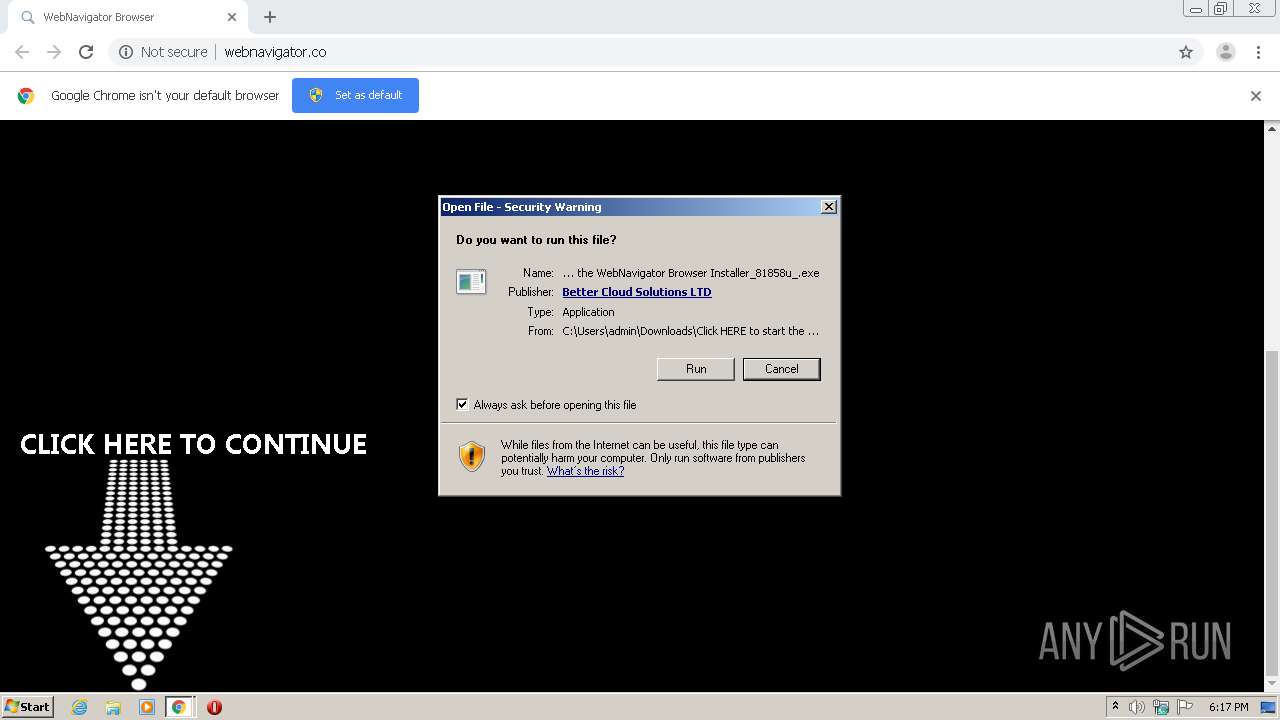This screenshot has width=1280, height=720.
Task: Click the C:\Users\admin\Downloads path text
Action: pyautogui.click(x=691, y=331)
